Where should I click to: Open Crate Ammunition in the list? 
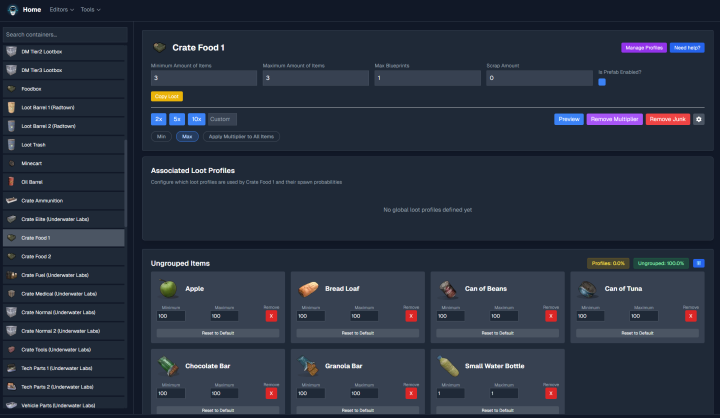click(64, 201)
